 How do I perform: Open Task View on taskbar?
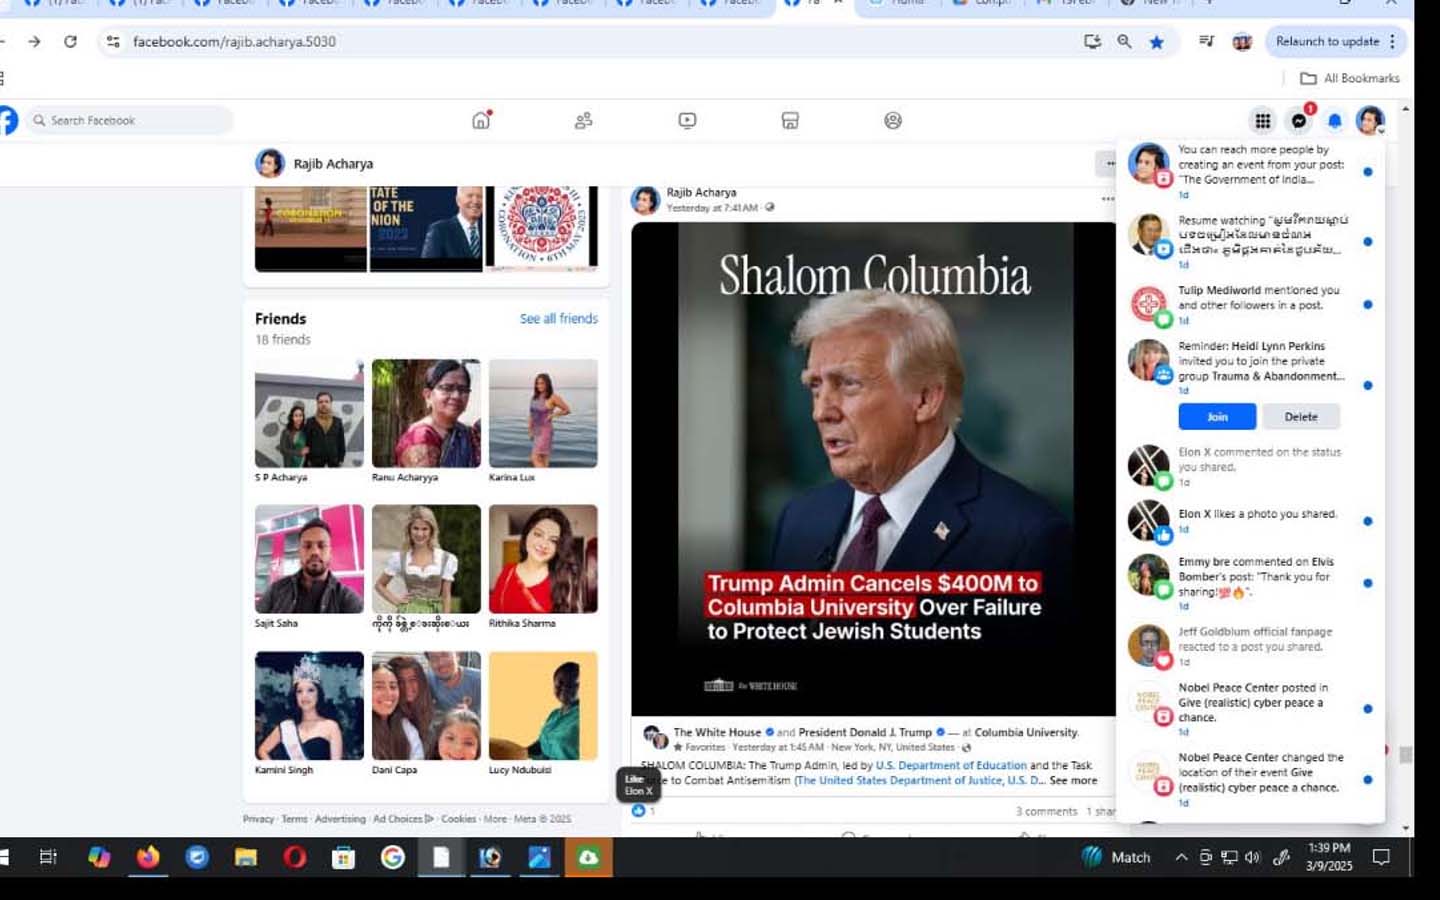(x=48, y=857)
